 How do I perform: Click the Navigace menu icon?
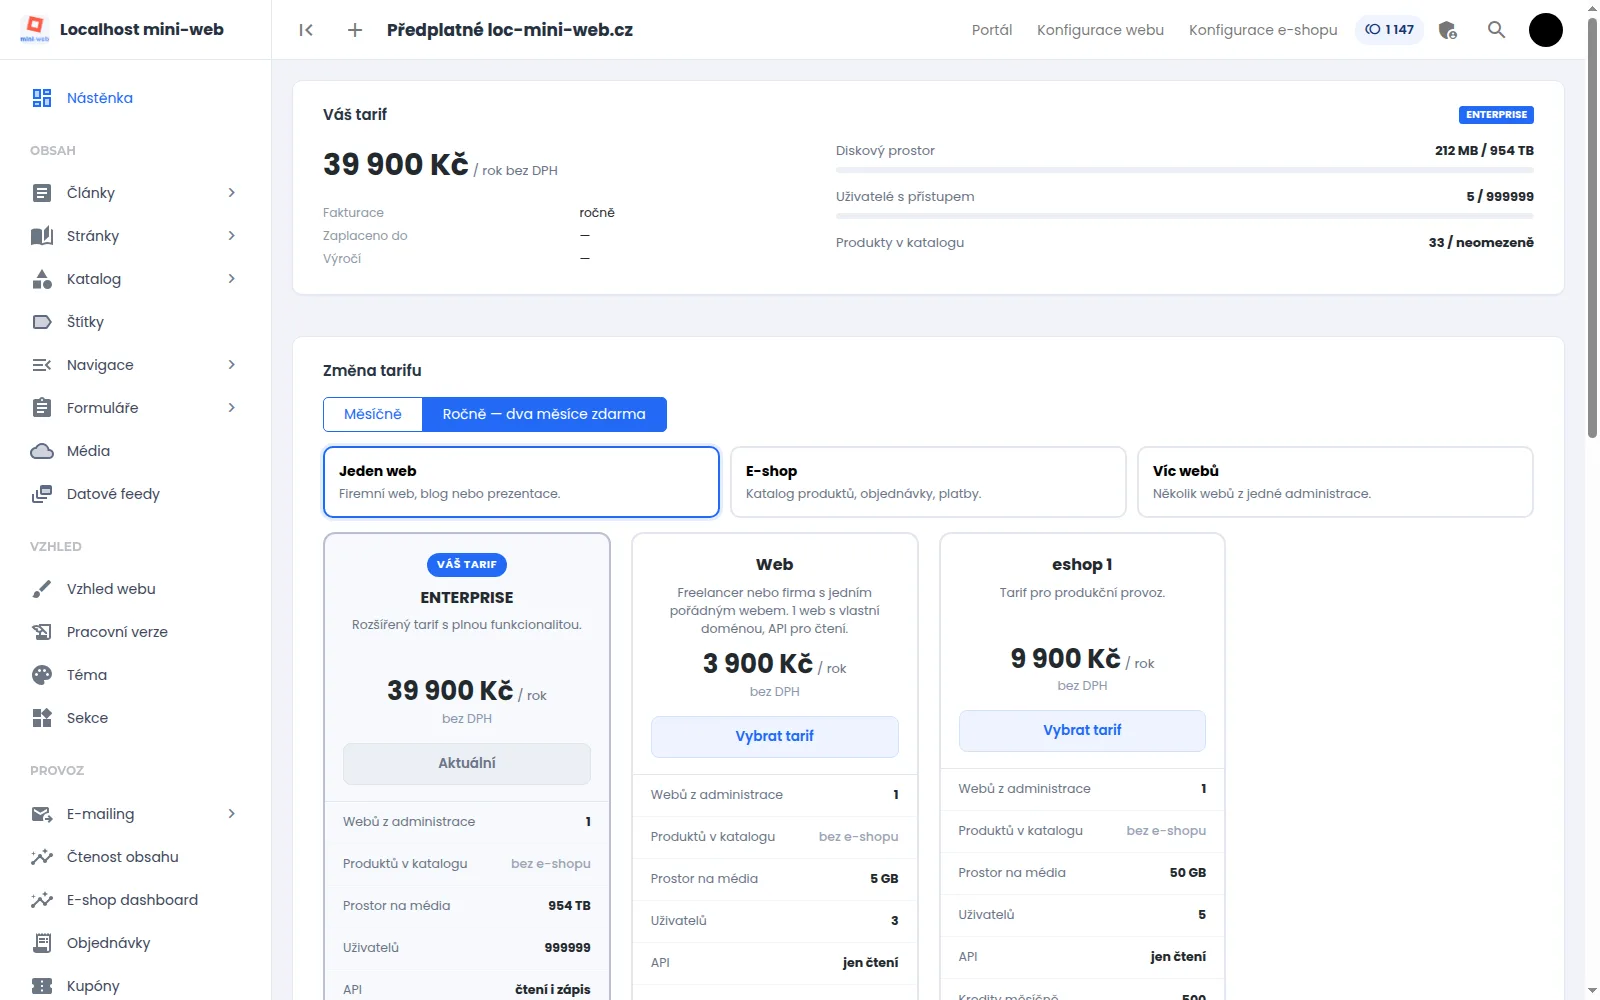(x=42, y=365)
